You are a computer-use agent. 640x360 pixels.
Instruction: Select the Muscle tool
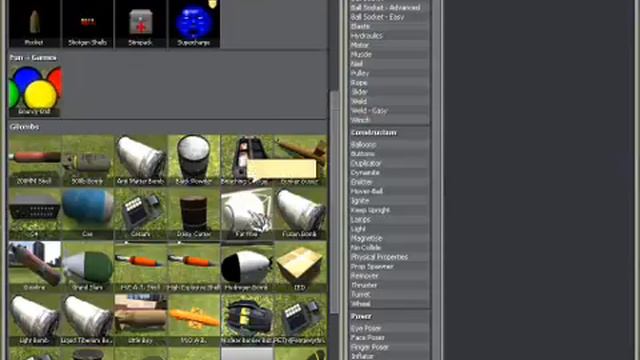click(390, 55)
